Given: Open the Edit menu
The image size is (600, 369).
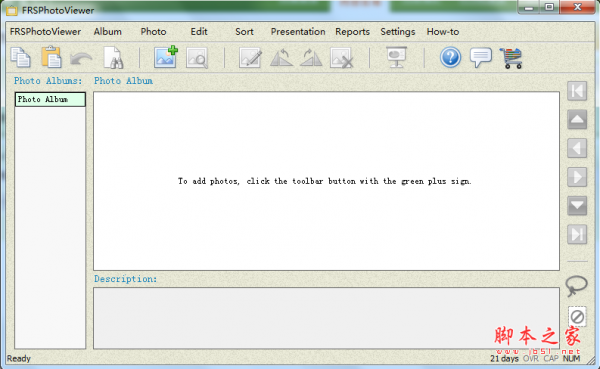Looking at the screenshot, I should pyautogui.click(x=199, y=32).
